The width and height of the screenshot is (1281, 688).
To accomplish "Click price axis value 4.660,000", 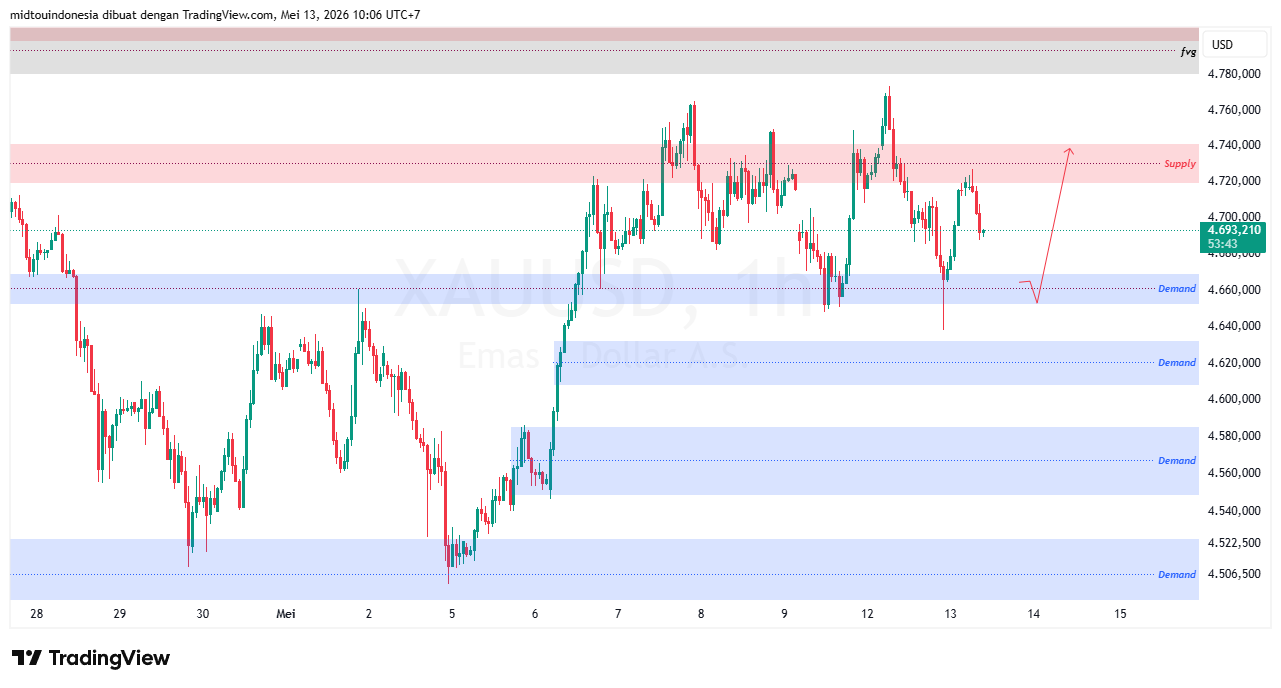I will tap(1234, 290).
